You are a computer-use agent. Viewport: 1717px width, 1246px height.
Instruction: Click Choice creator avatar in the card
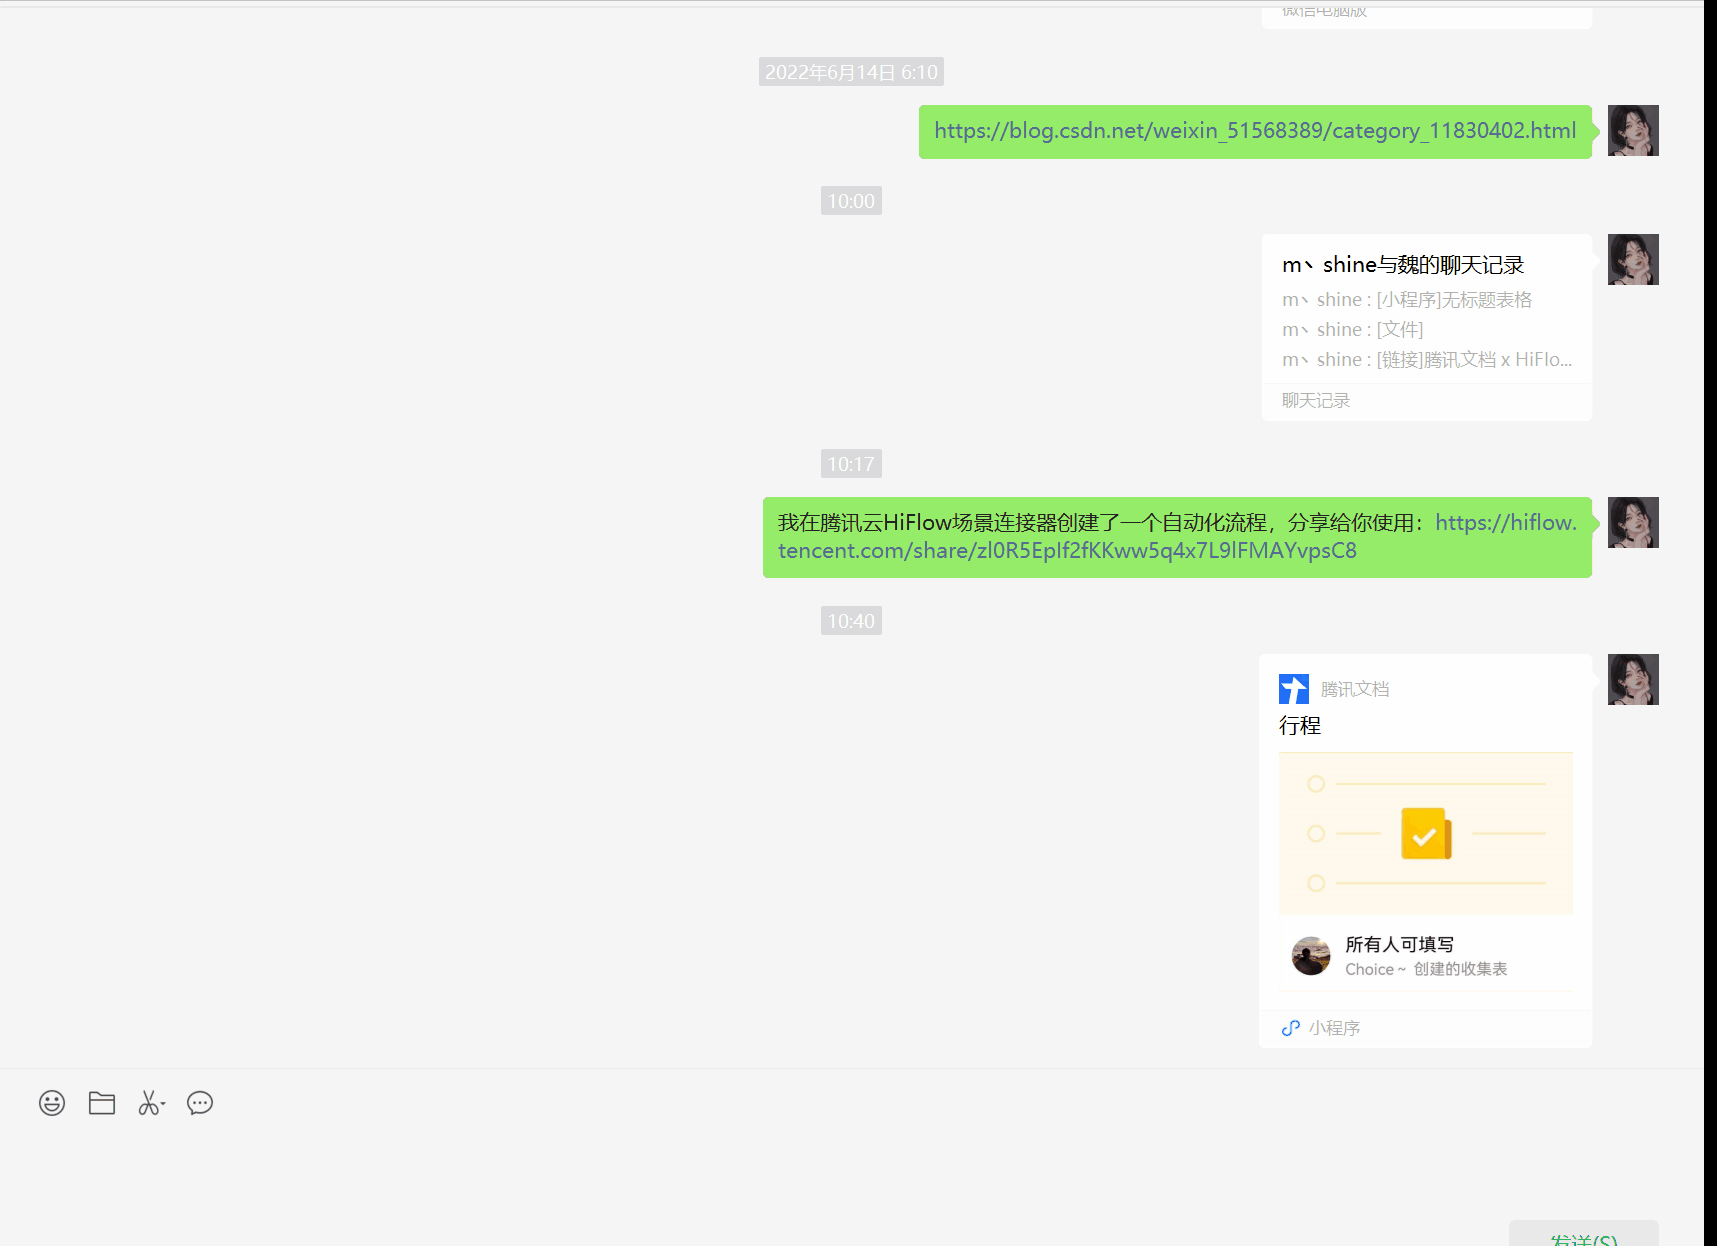pos(1311,956)
